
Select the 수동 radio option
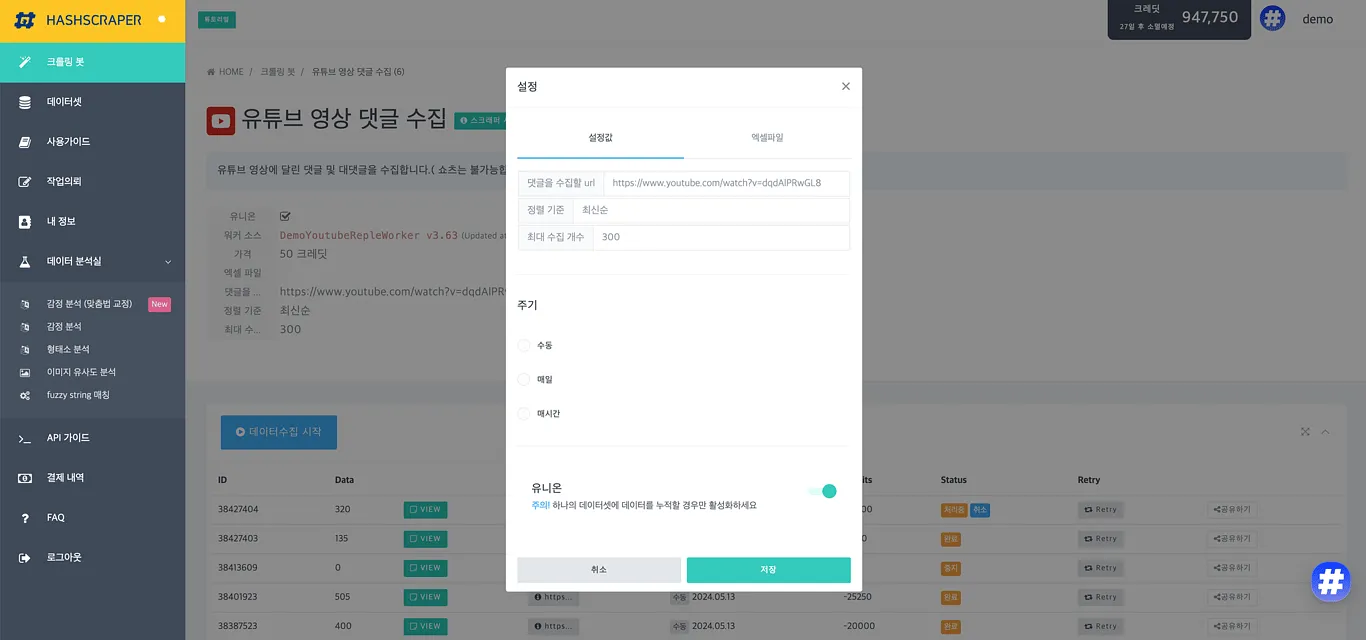(x=524, y=345)
